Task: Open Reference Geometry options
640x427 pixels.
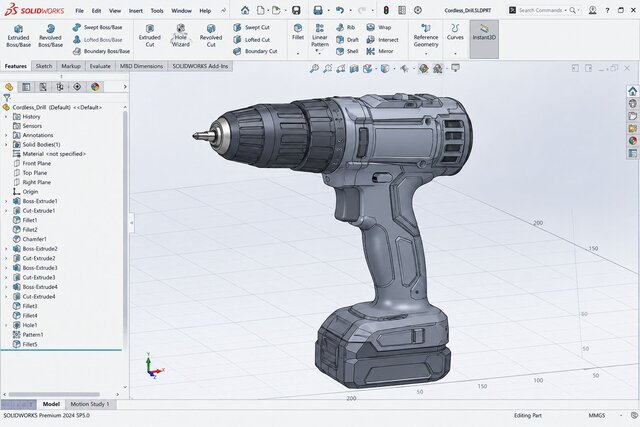Action: click(x=426, y=35)
